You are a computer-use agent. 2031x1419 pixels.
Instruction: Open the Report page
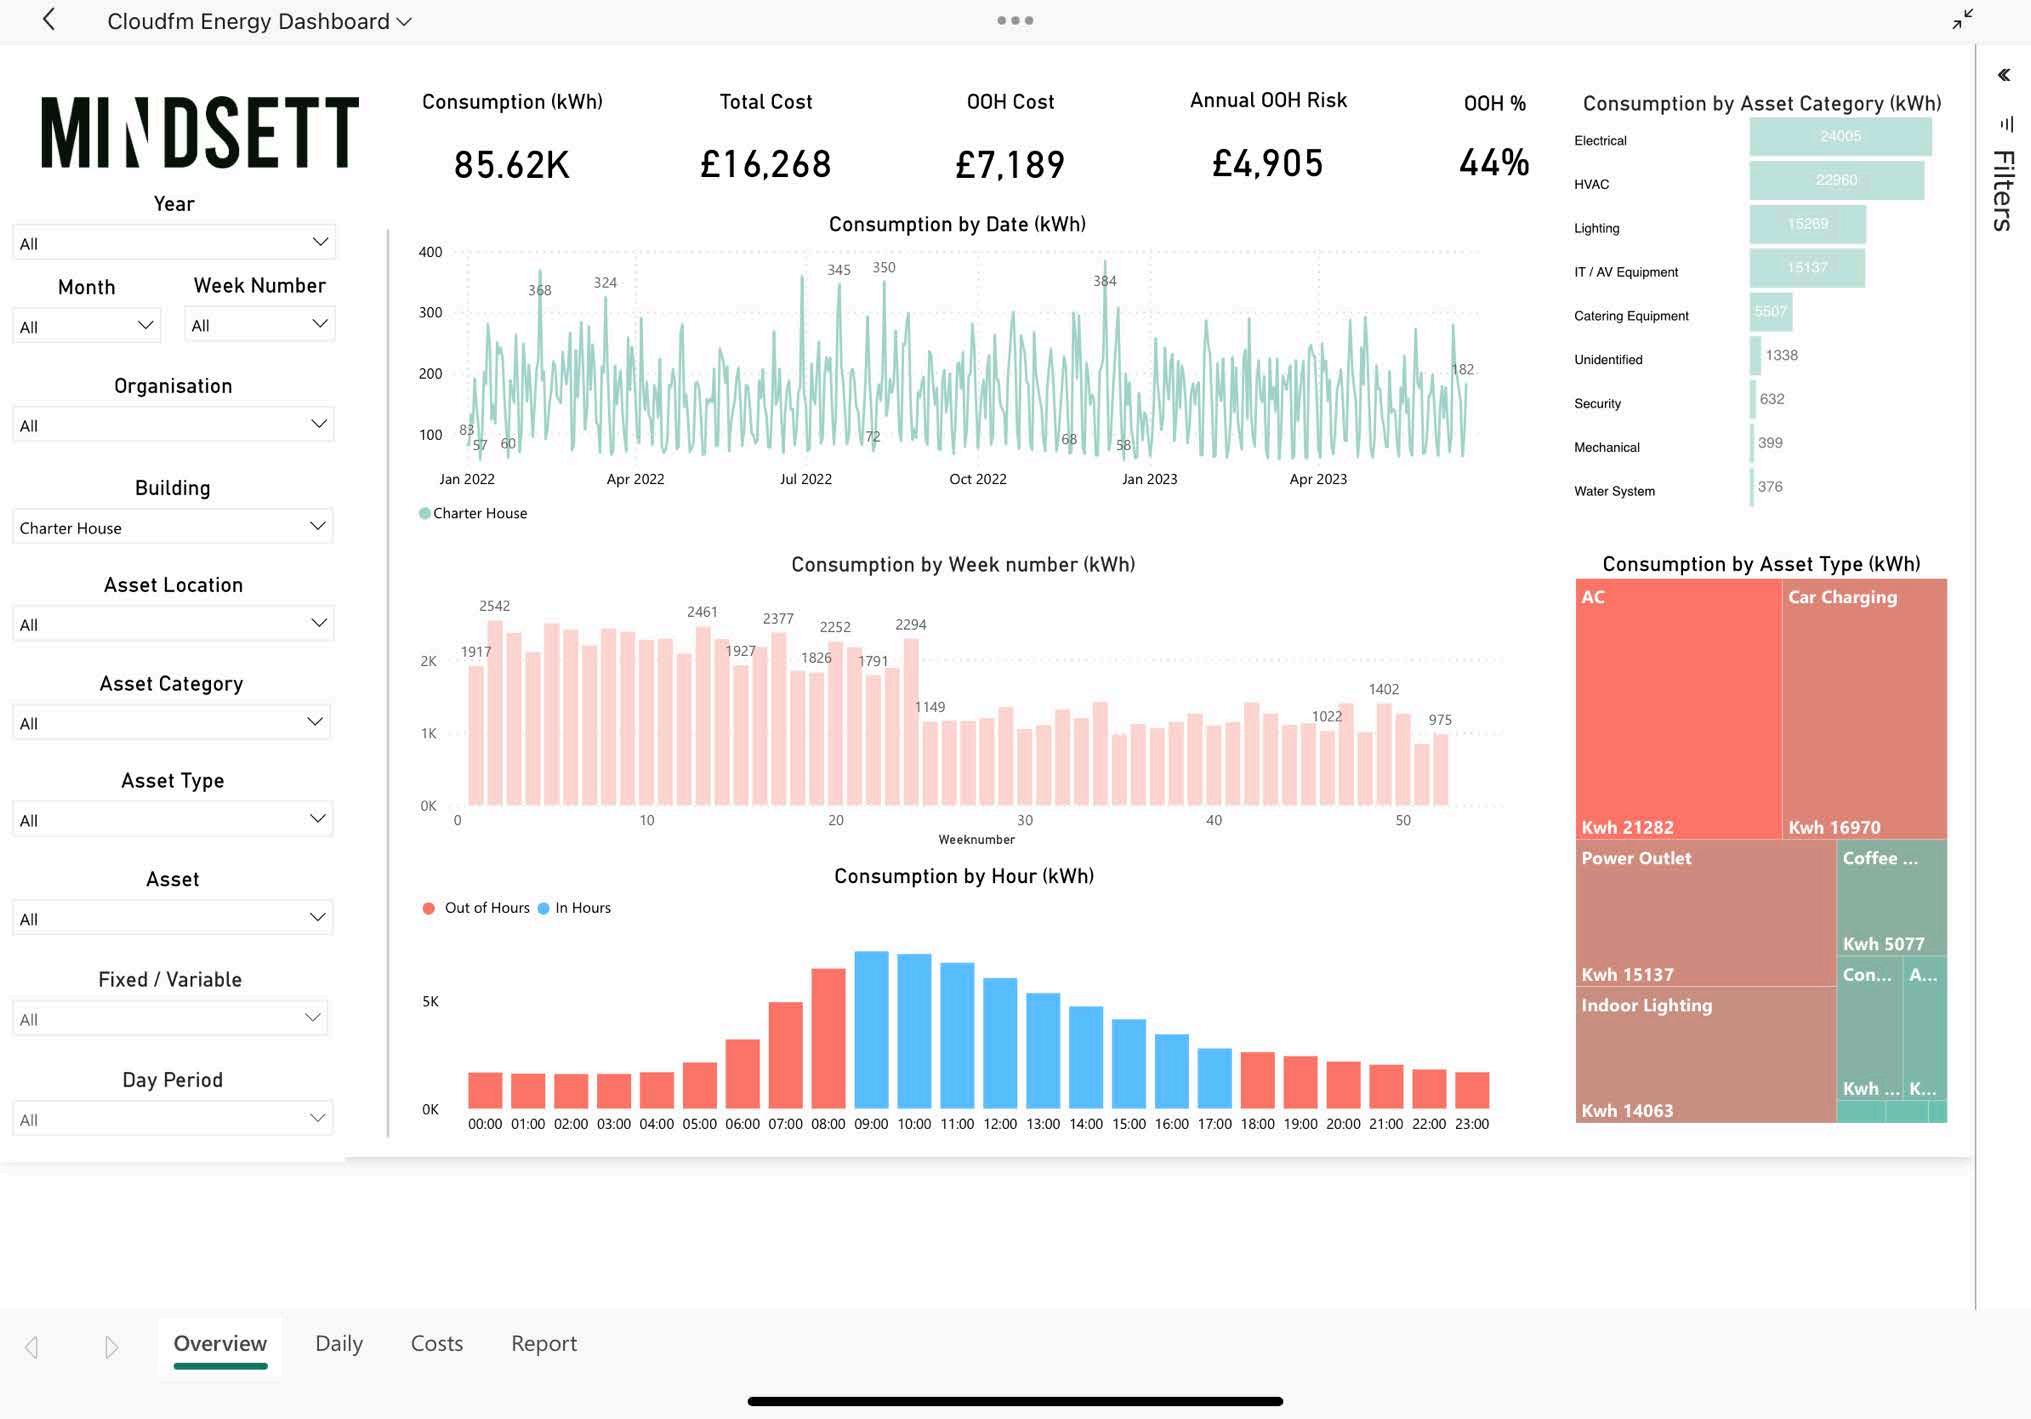[x=544, y=1344]
